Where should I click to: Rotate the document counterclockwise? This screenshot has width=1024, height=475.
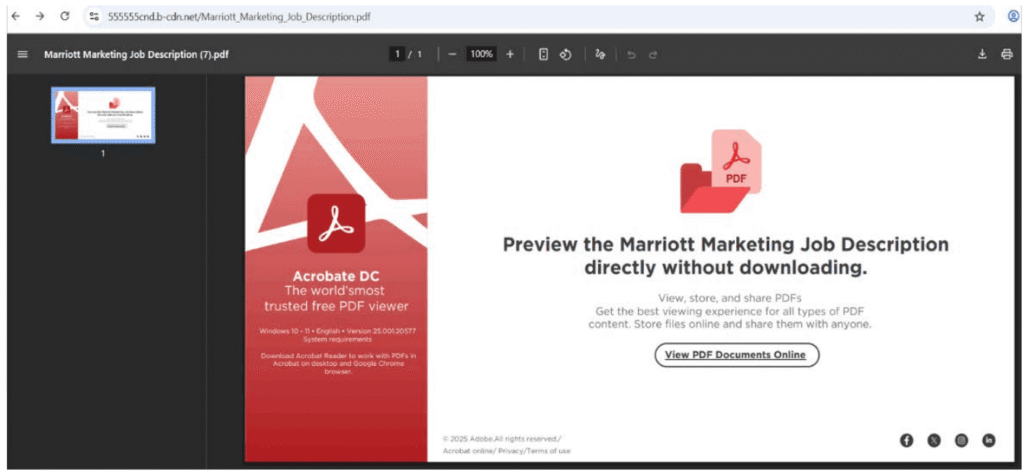565,54
